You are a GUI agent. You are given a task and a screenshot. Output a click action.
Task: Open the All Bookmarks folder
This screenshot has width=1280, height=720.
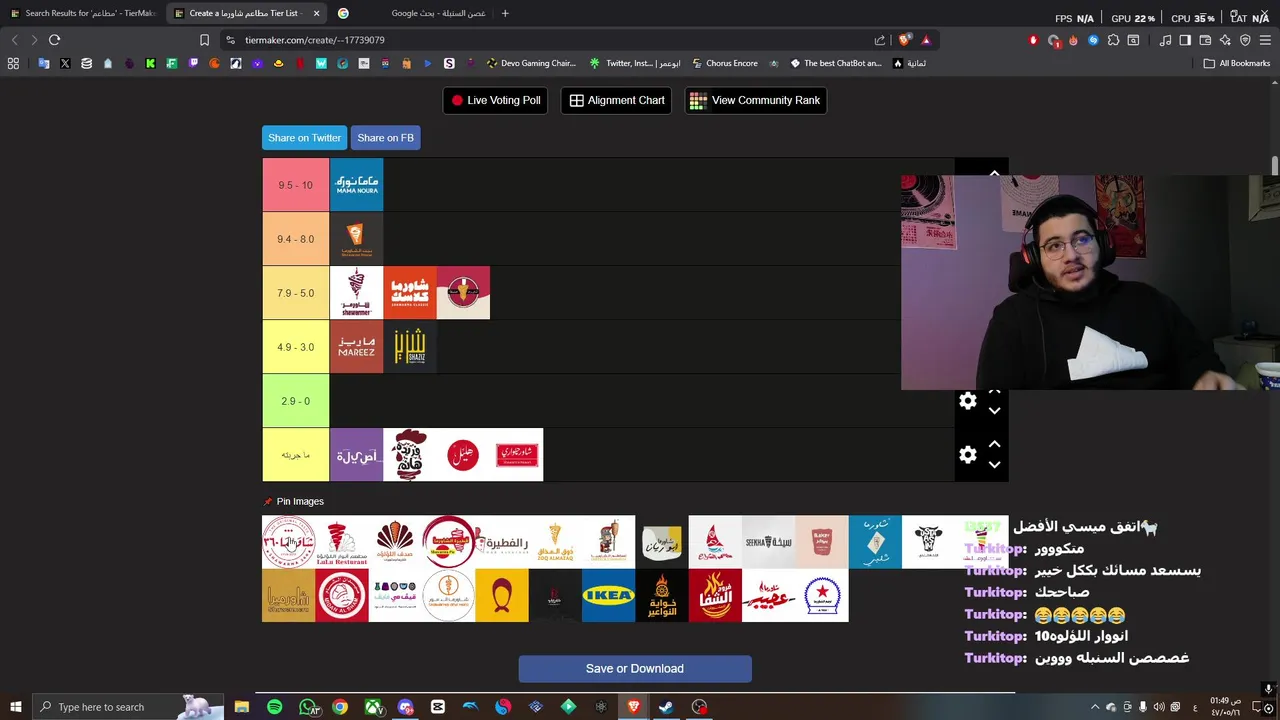1236,63
